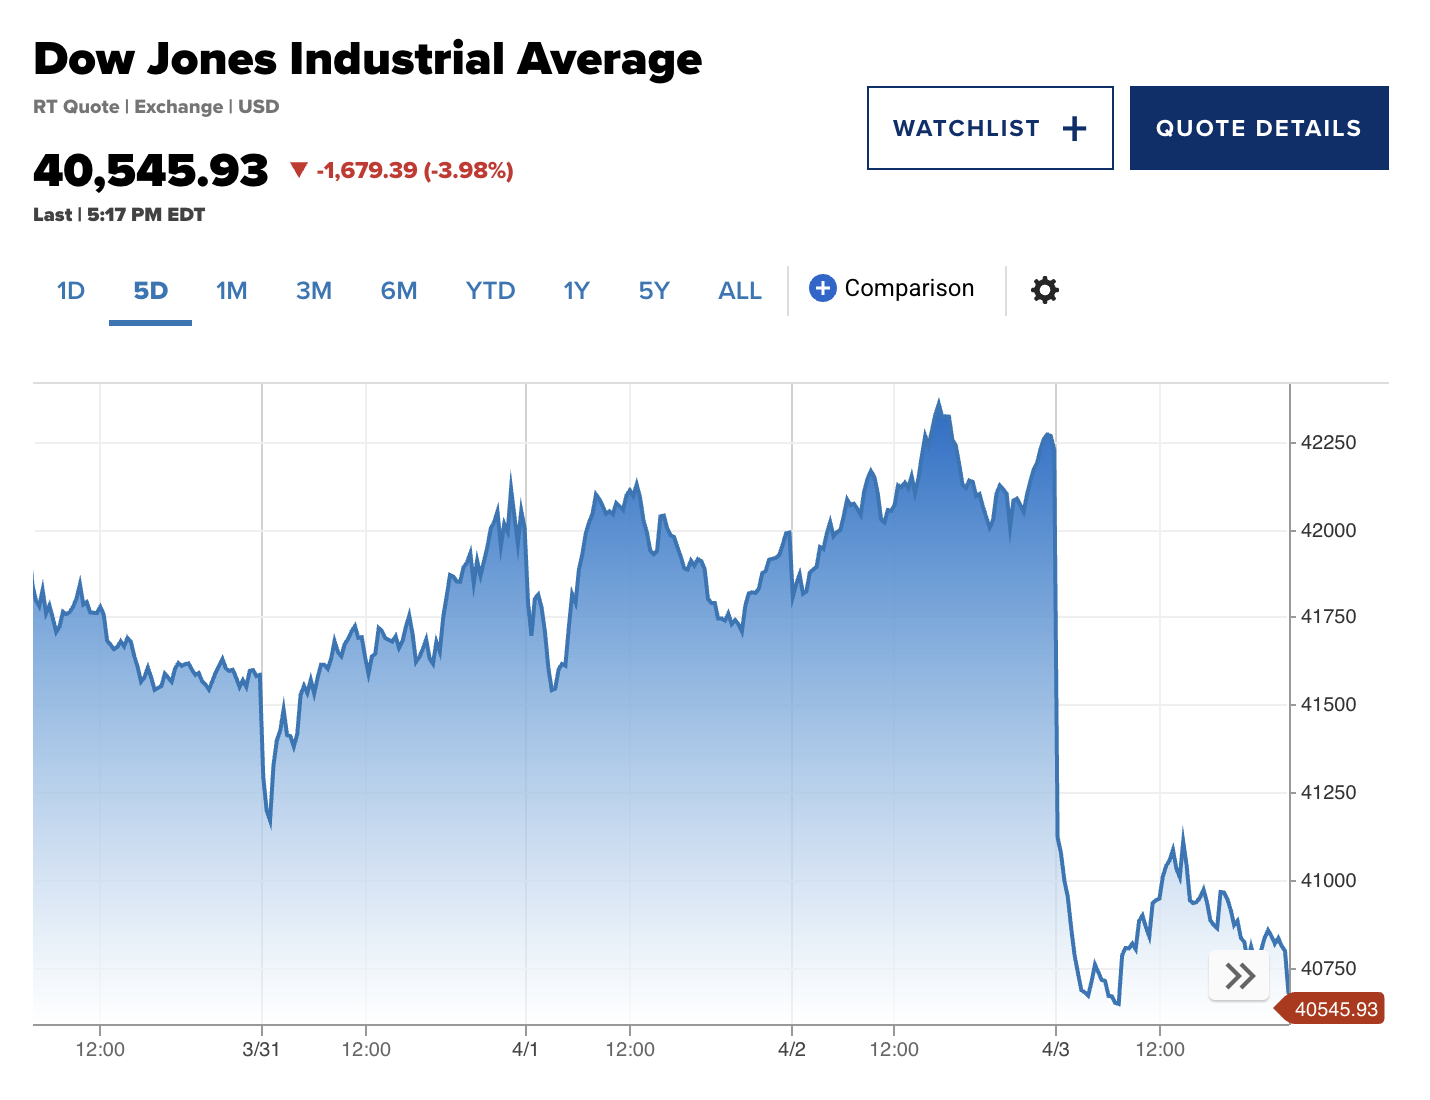Image resolution: width=1430 pixels, height=1100 pixels.
Task: Show year-to-date YTD range
Action: point(490,291)
